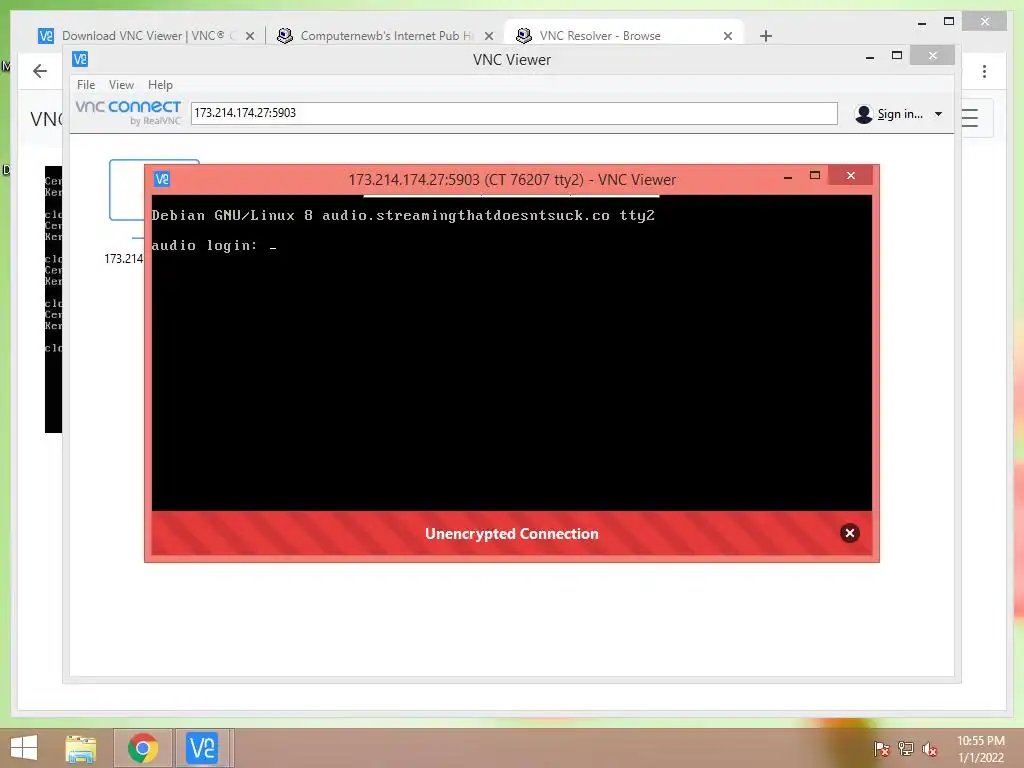Open File Explorer from the taskbar

(x=81, y=748)
